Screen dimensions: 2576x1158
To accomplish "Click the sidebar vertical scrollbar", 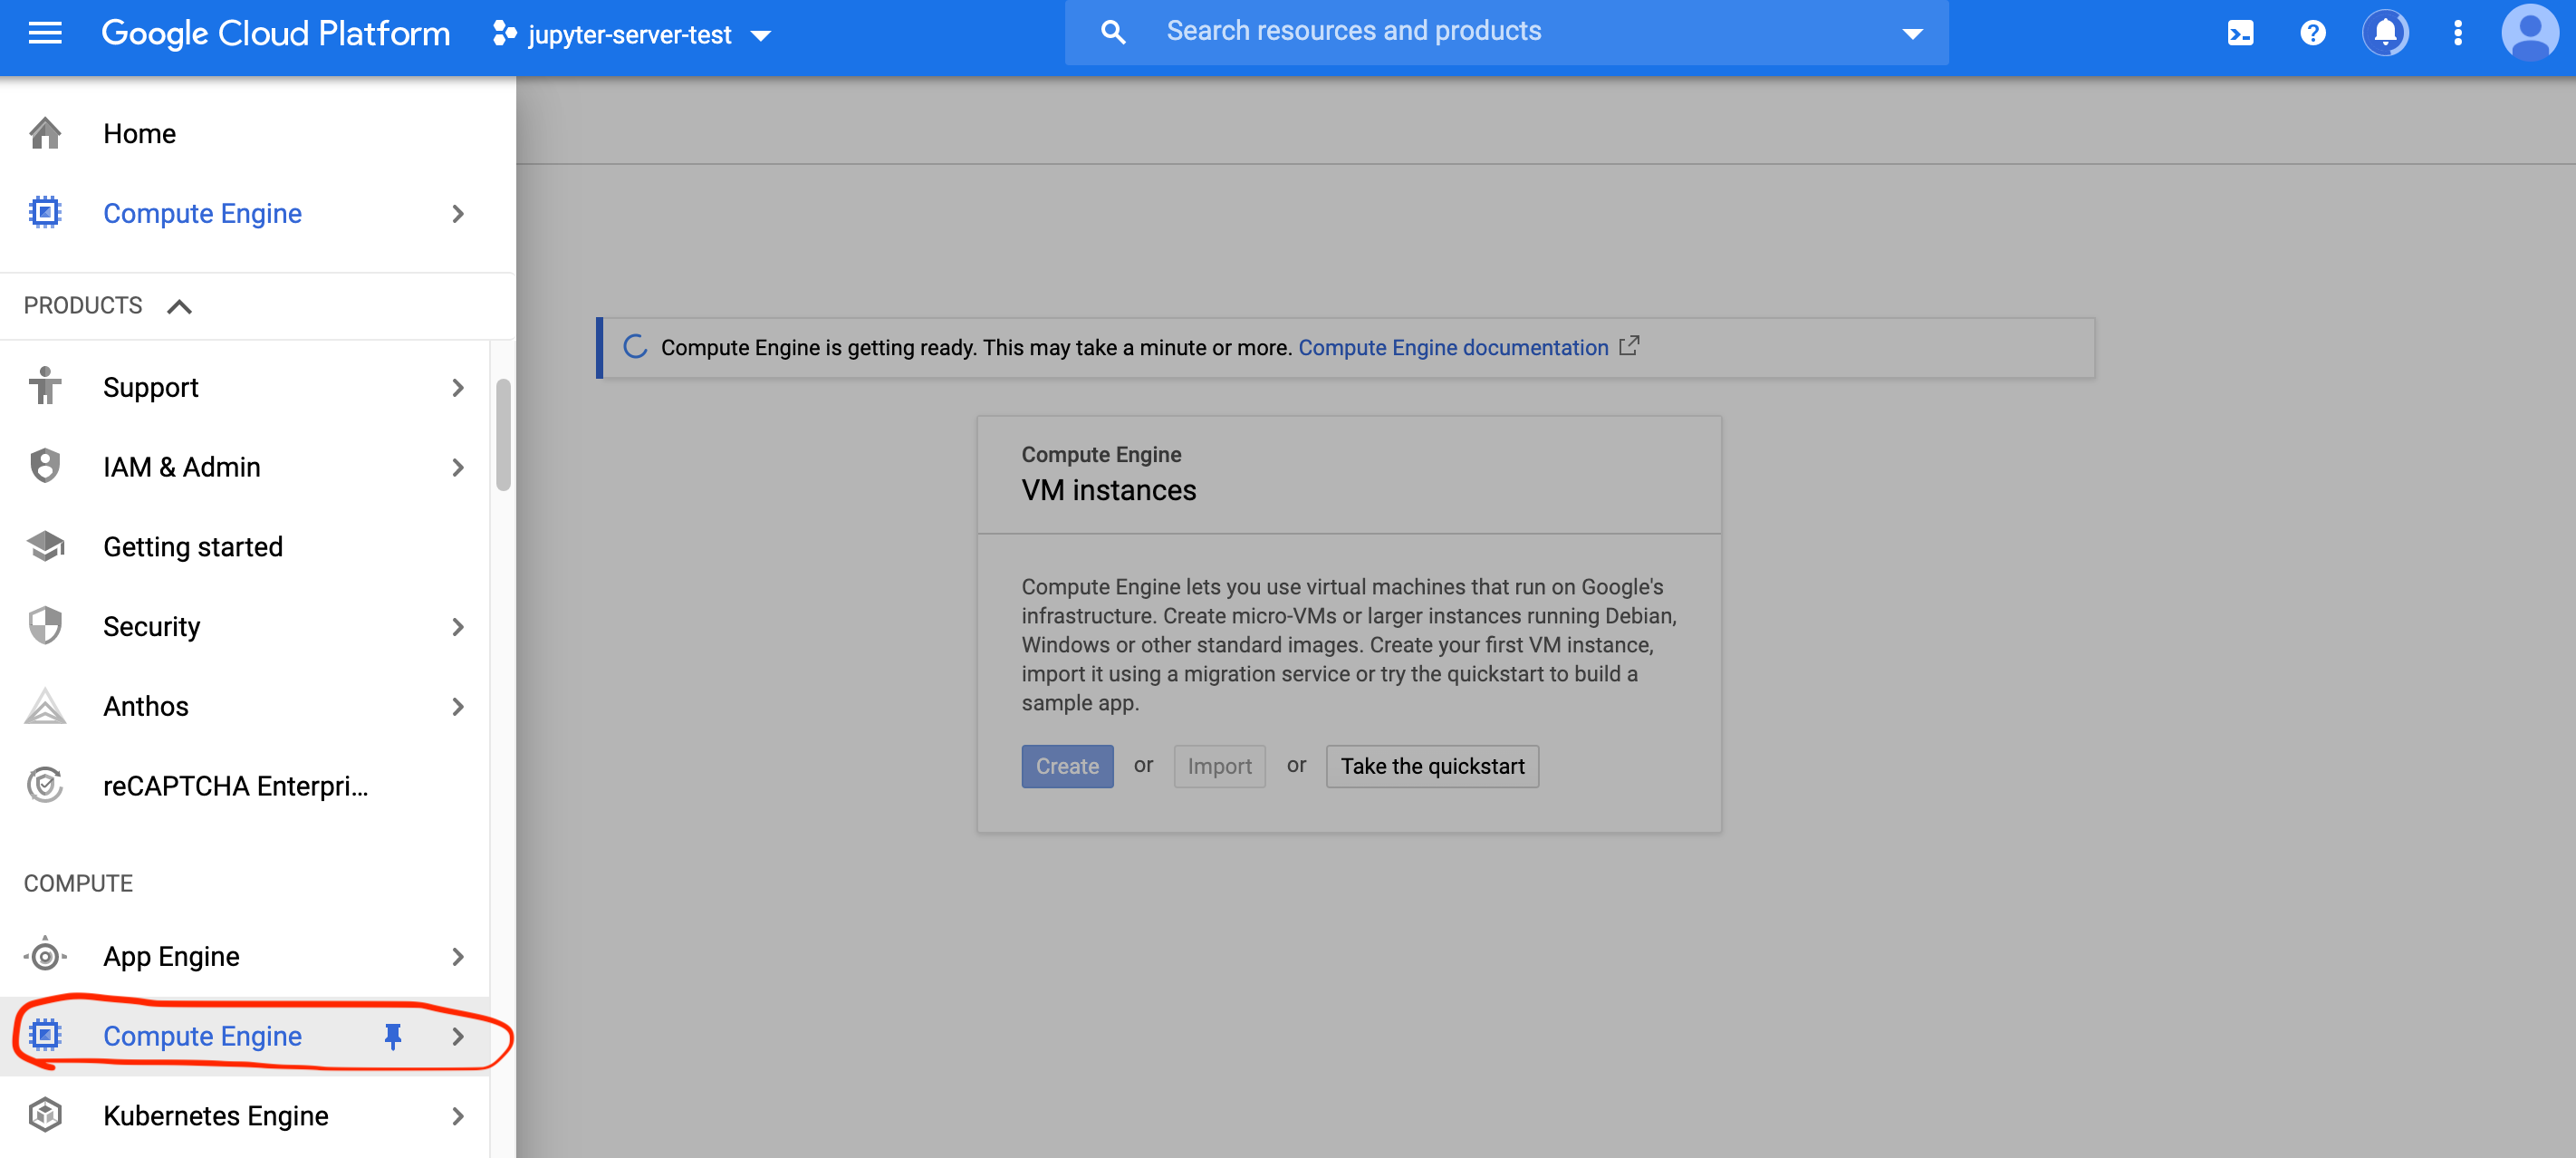I will pyautogui.click(x=503, y=435).
